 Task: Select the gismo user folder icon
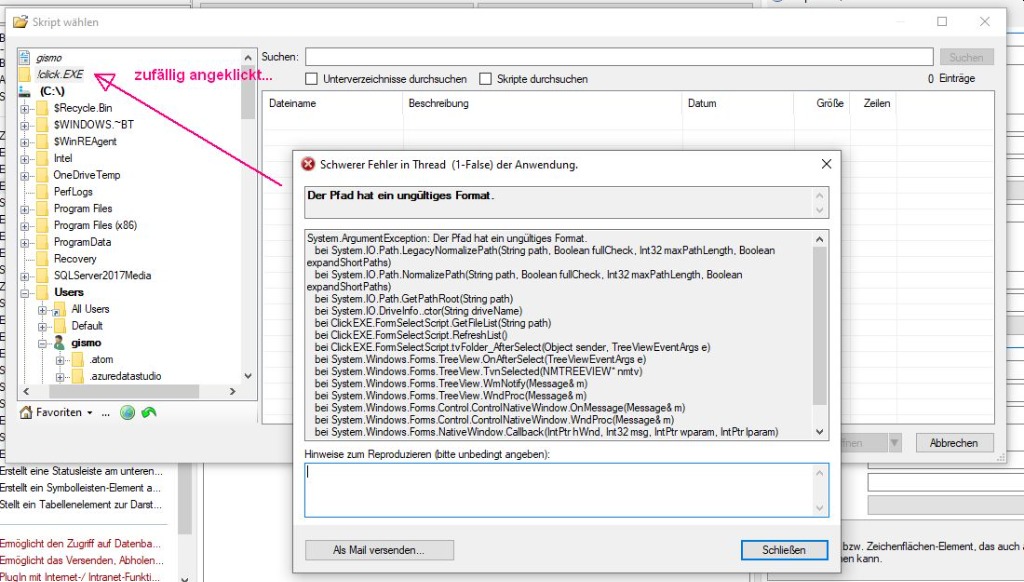click(x=59, y=342)
